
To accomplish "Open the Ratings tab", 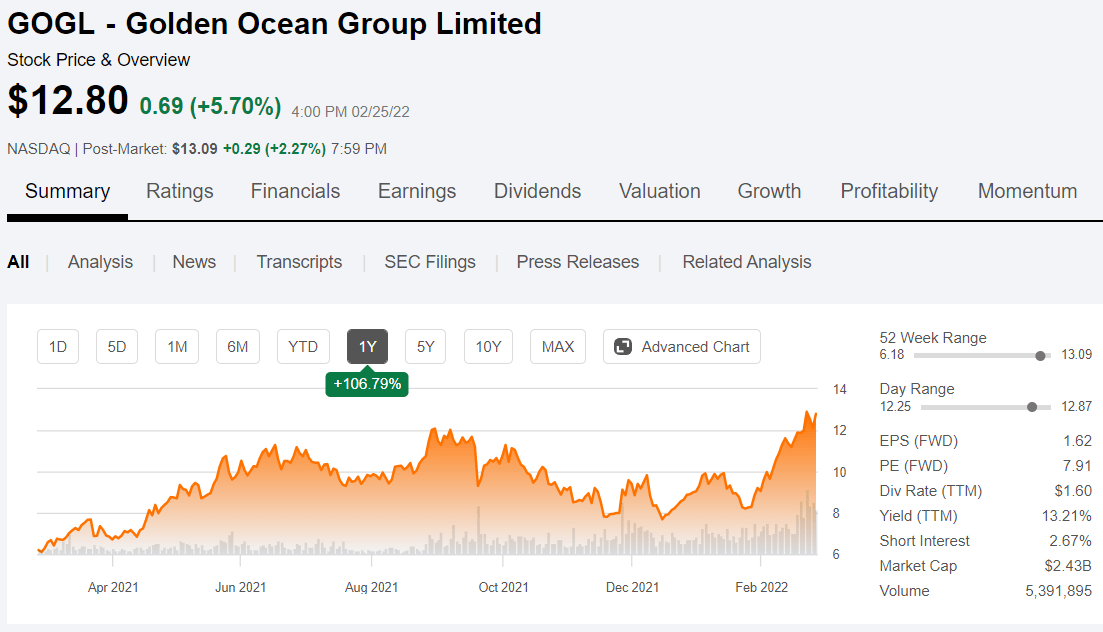I will pyautogui.click(x=180, y=191).
